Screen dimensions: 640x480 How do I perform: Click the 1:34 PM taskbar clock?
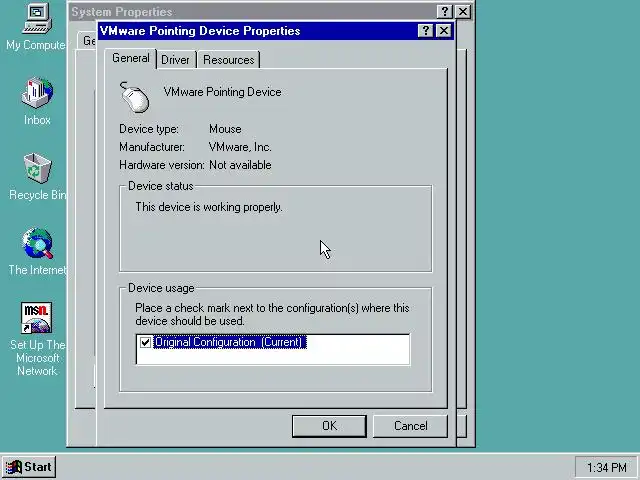[607, 467]
